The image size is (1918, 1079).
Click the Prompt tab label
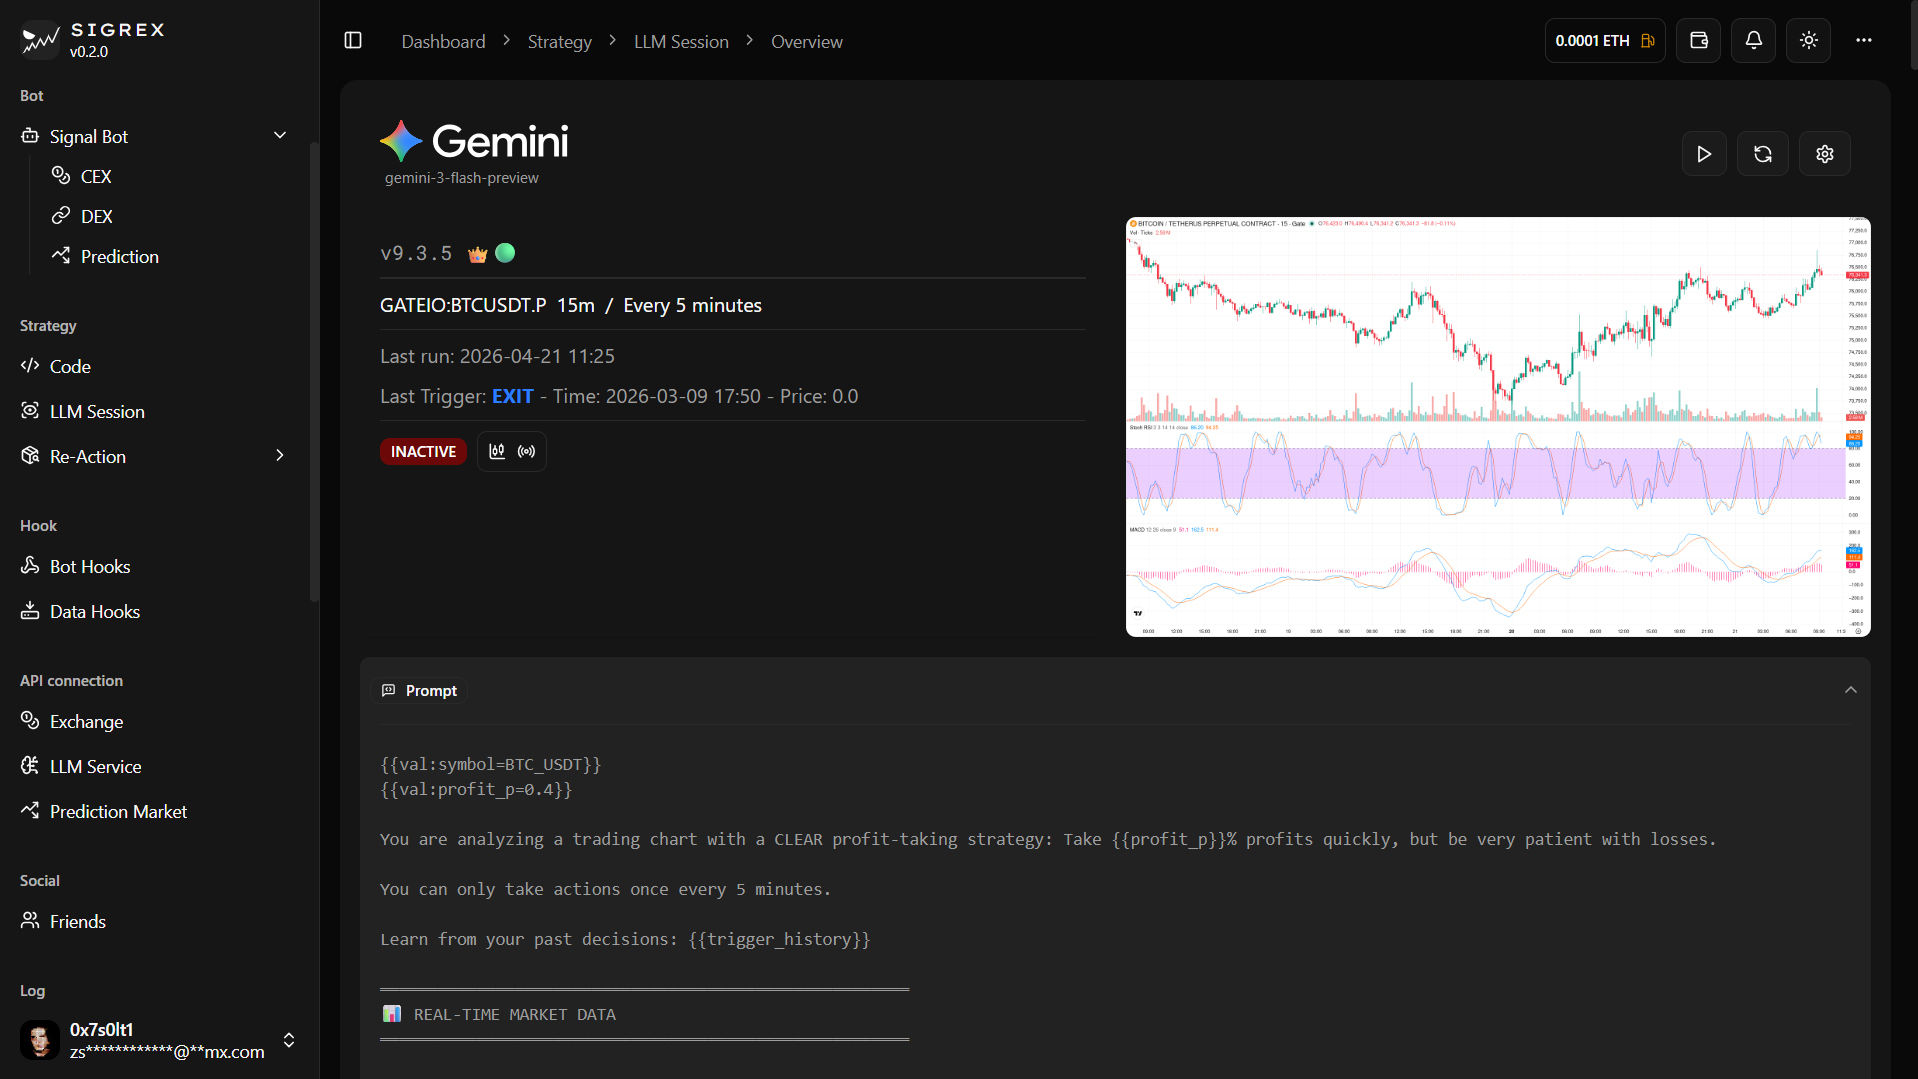tap(419, 690)
